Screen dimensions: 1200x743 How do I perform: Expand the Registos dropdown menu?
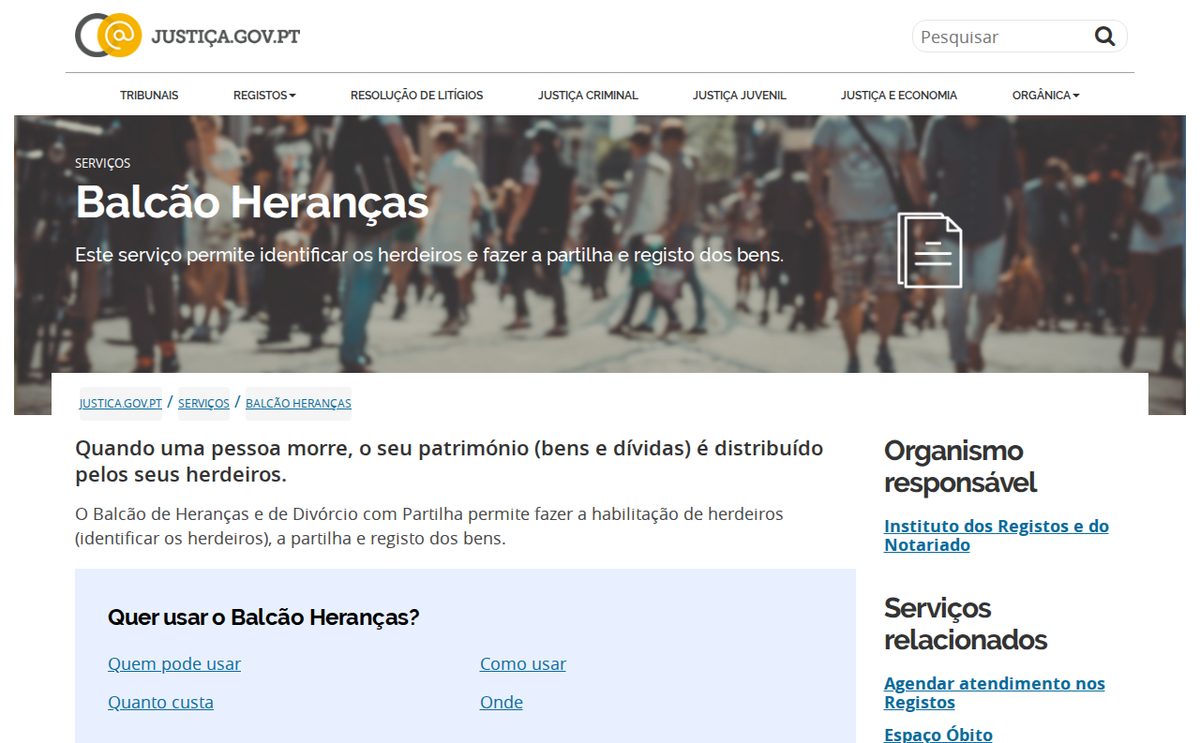[265, 95]
